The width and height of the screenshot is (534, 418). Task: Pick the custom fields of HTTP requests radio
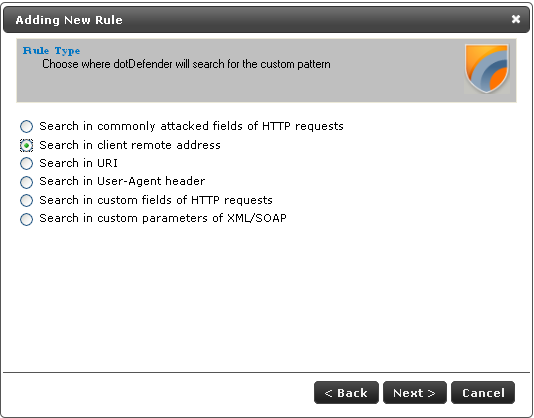(x=26, y=200)
